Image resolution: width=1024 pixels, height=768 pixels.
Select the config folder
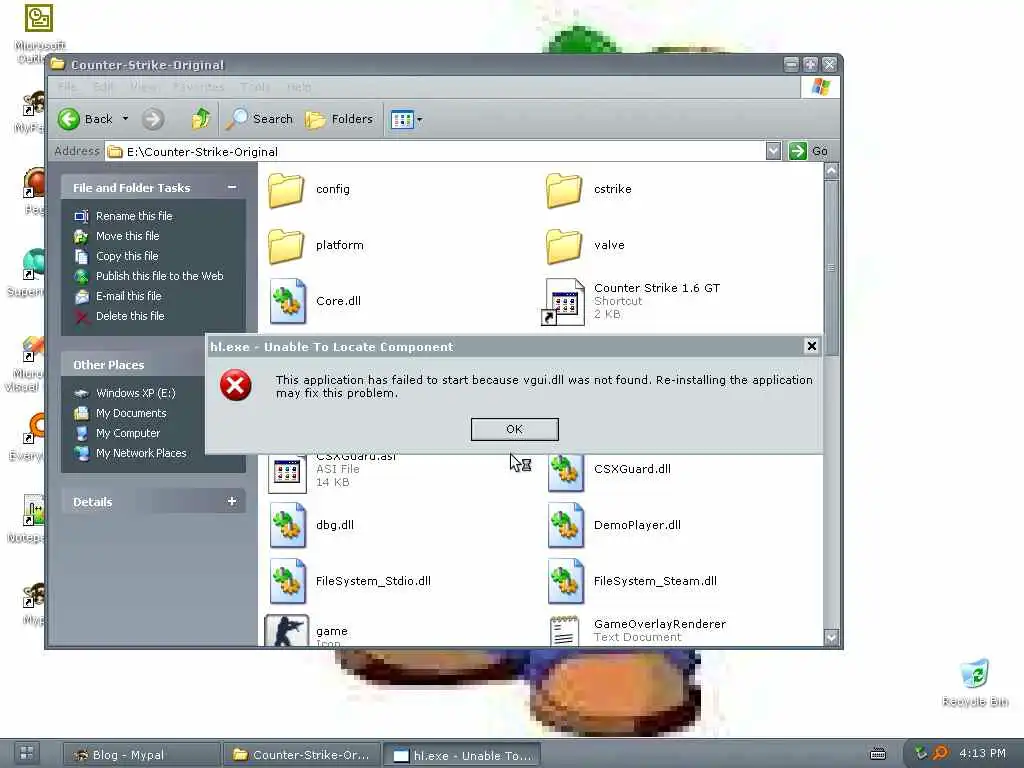point(310,189)
